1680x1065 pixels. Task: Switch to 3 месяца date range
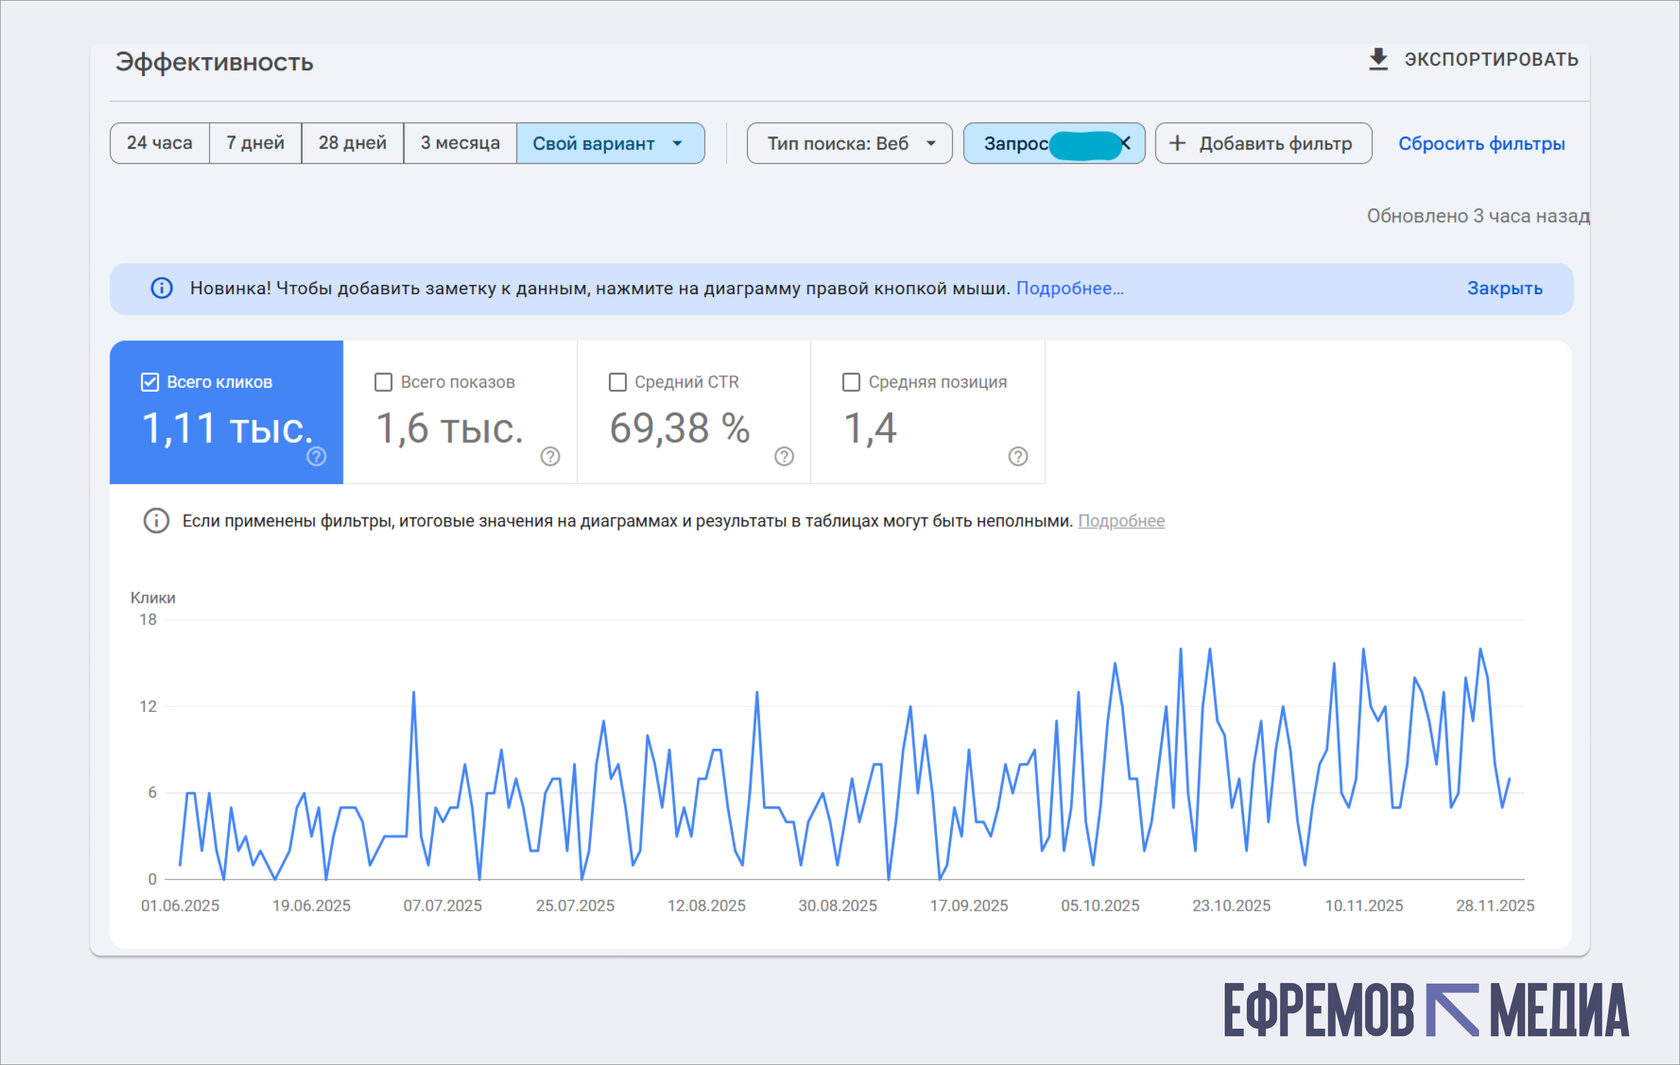[460, 143]
